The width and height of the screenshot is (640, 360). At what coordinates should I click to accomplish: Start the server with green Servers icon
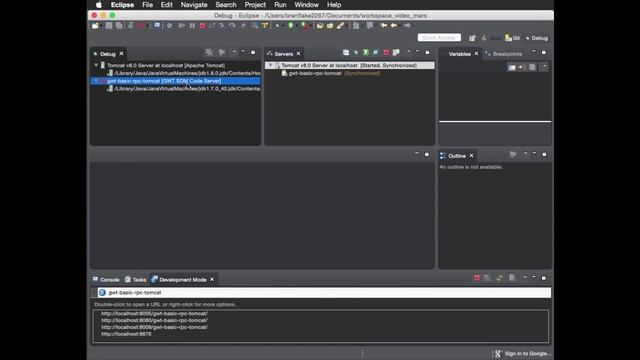click(366, 53)
